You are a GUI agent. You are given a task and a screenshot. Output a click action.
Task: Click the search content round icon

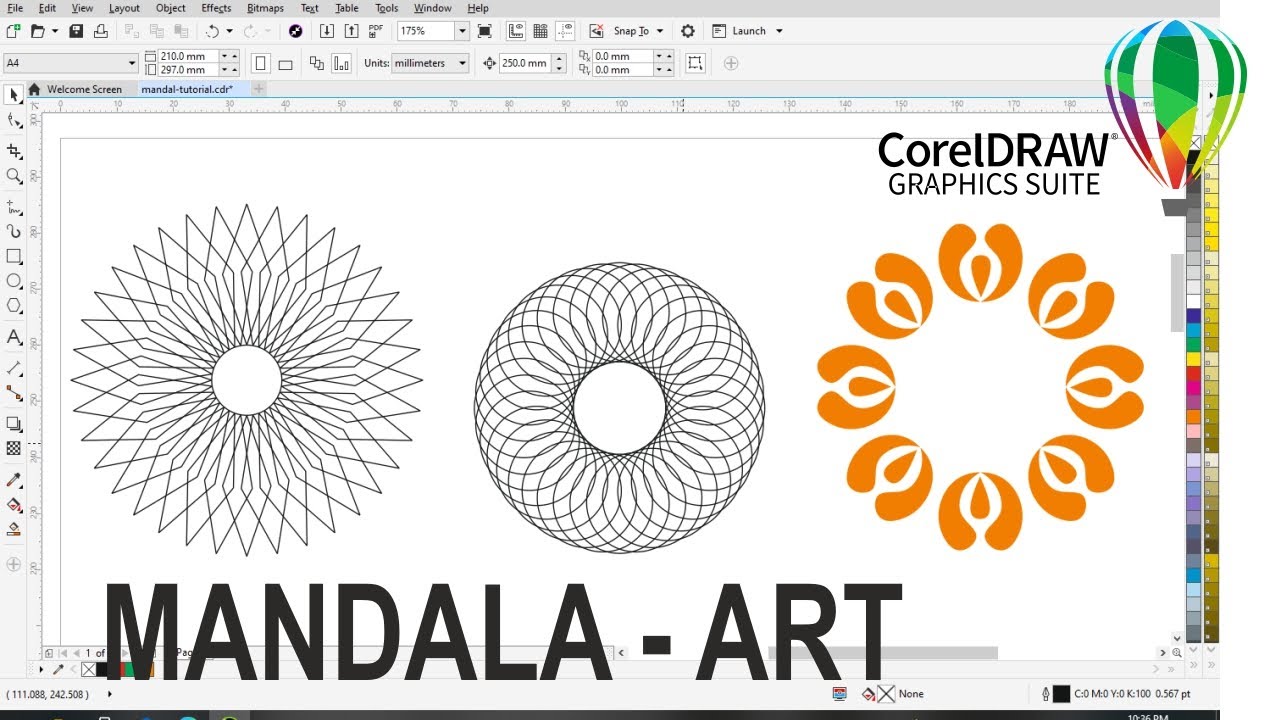click(295, 31)
